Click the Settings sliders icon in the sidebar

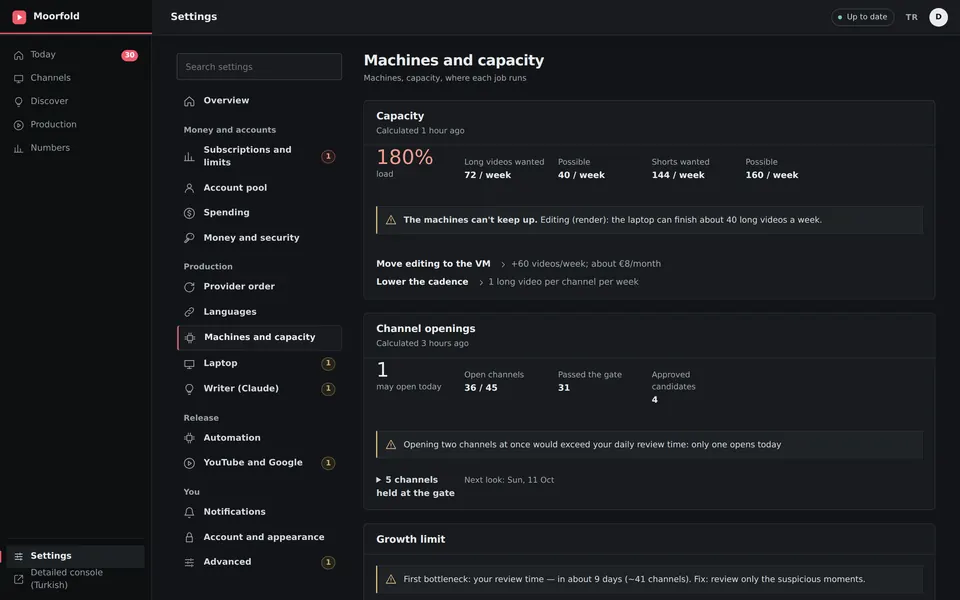[x=18, y=556]
